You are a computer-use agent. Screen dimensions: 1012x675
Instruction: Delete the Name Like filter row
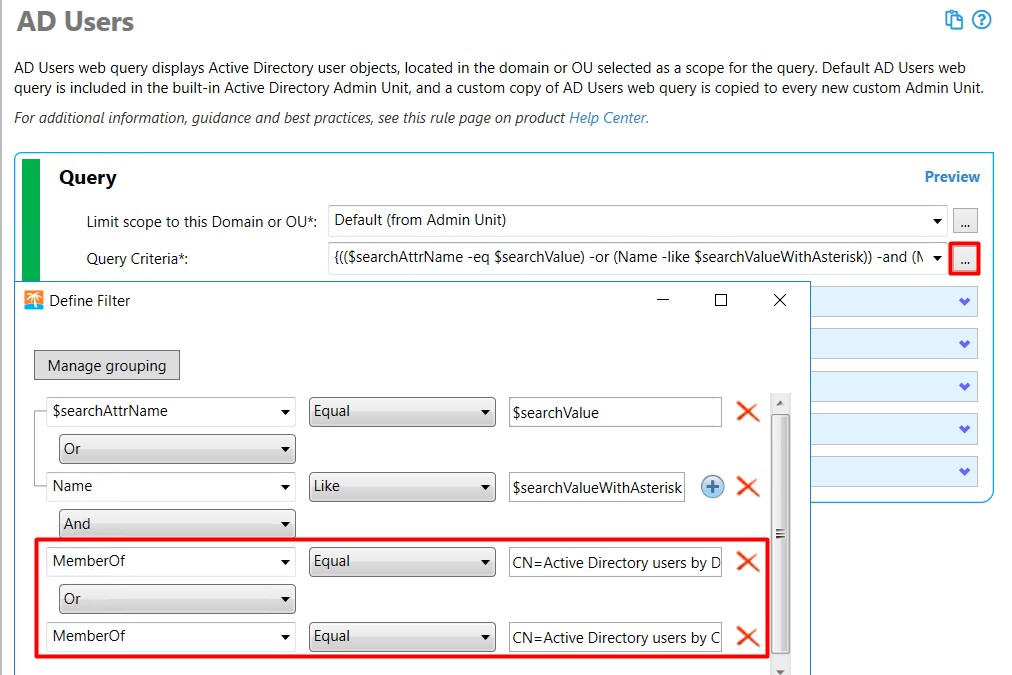747,487
